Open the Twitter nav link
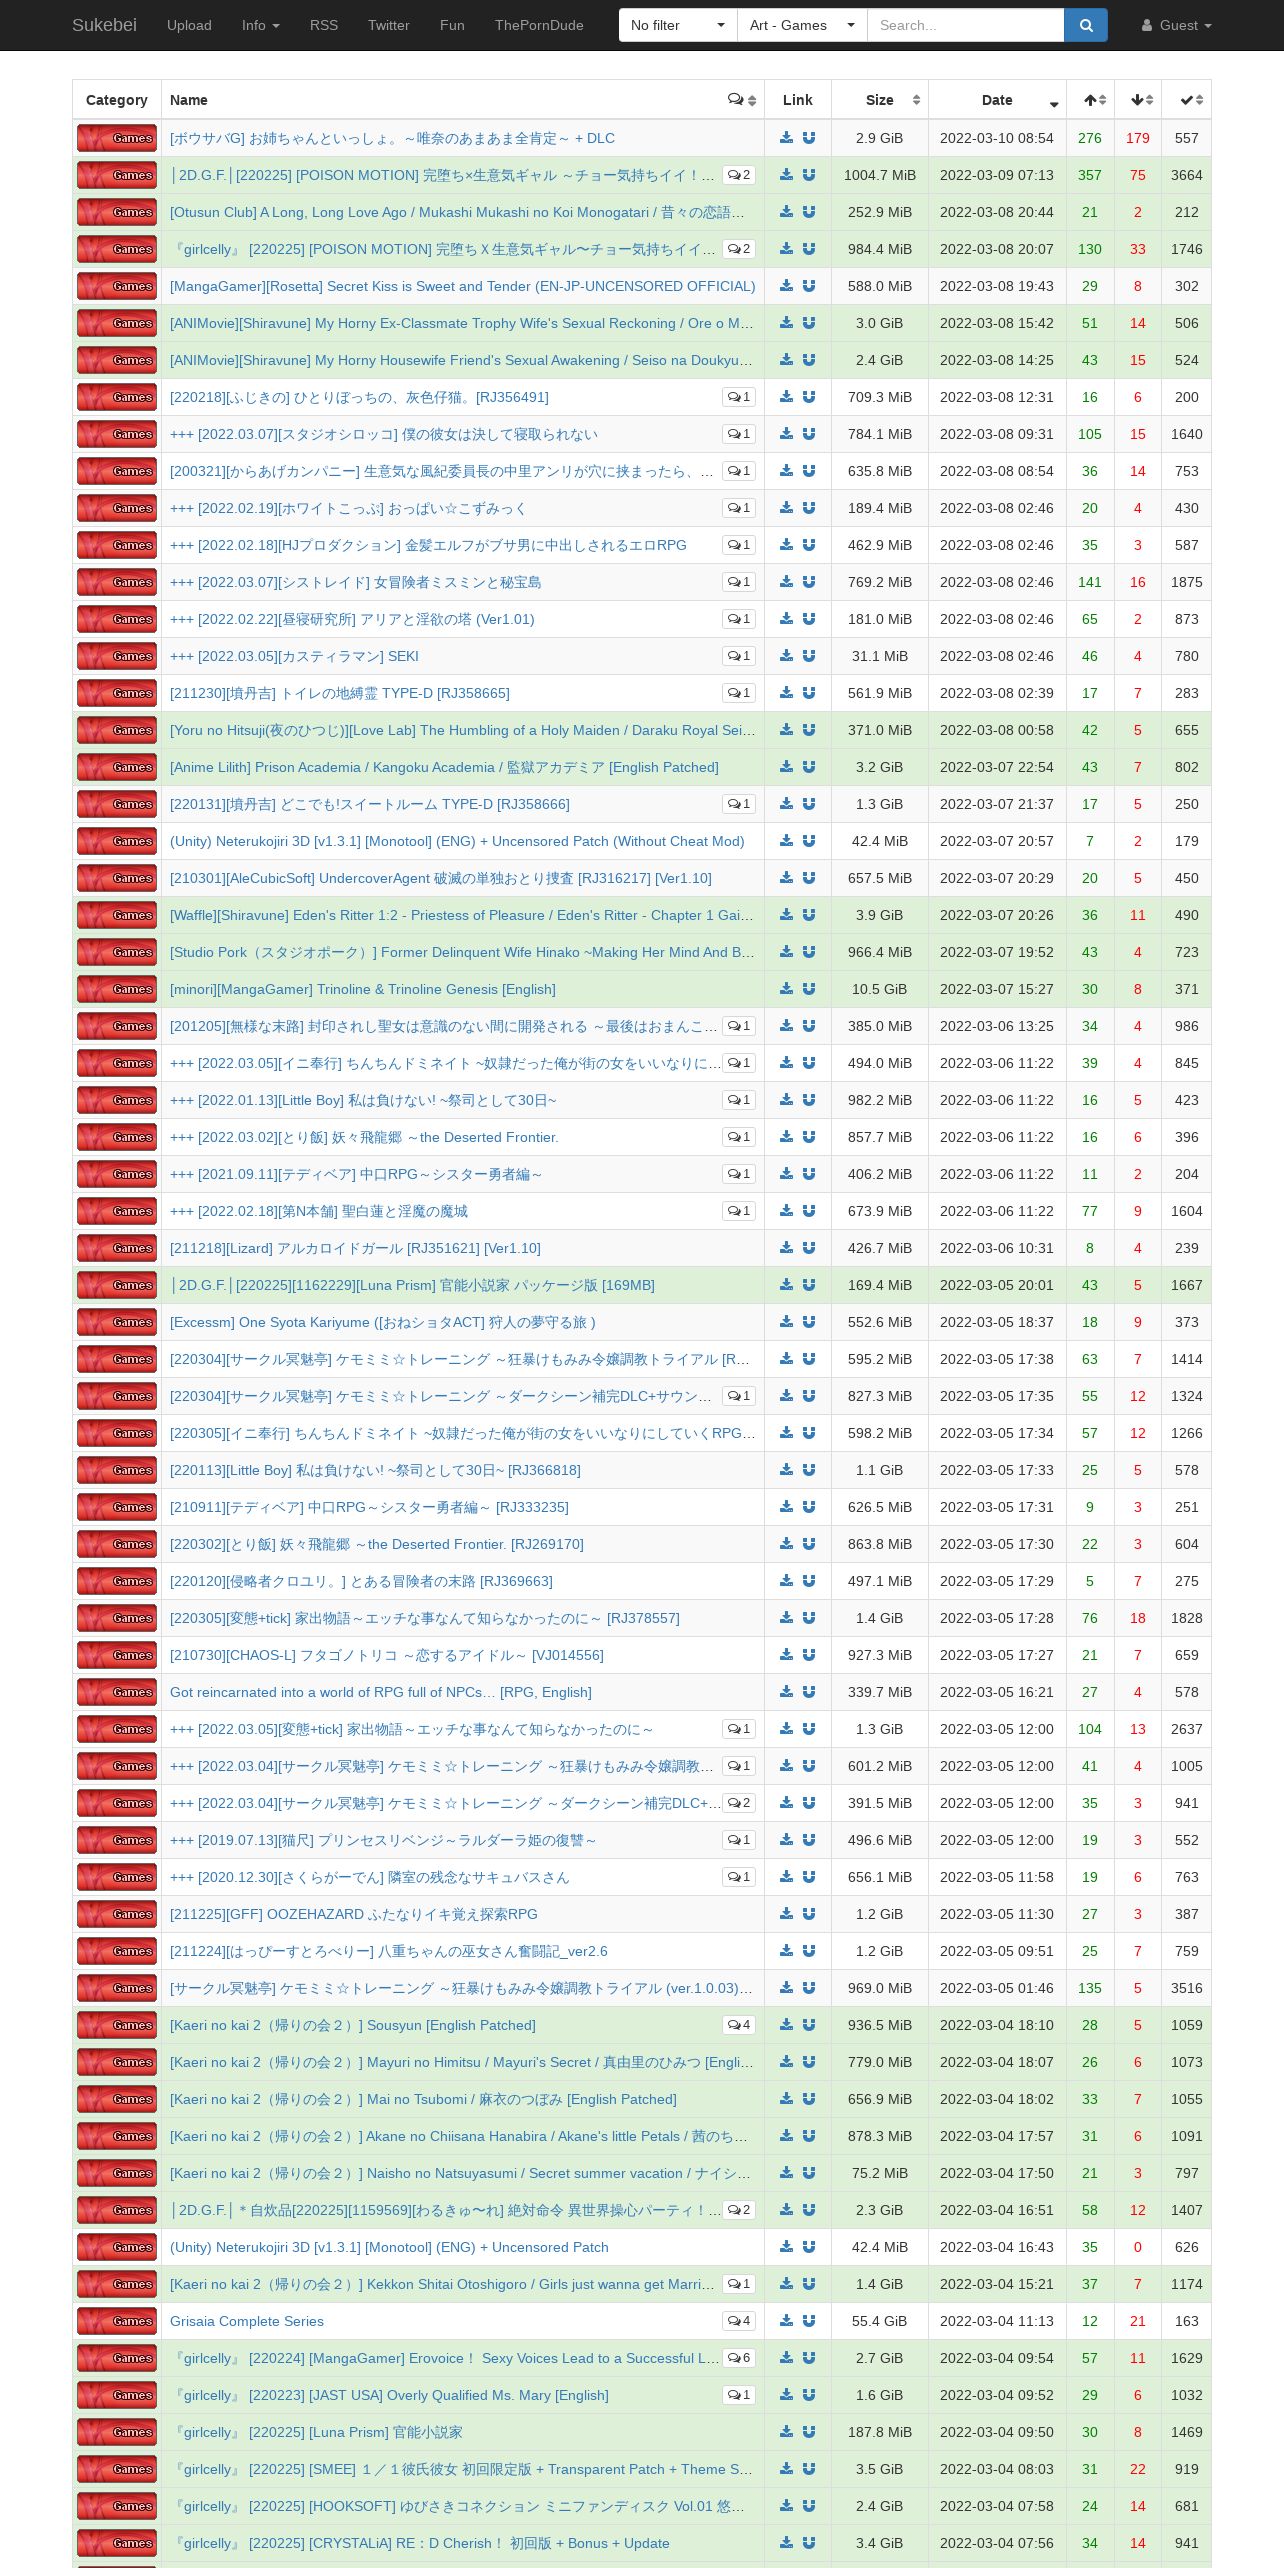 tap(389, 25)
